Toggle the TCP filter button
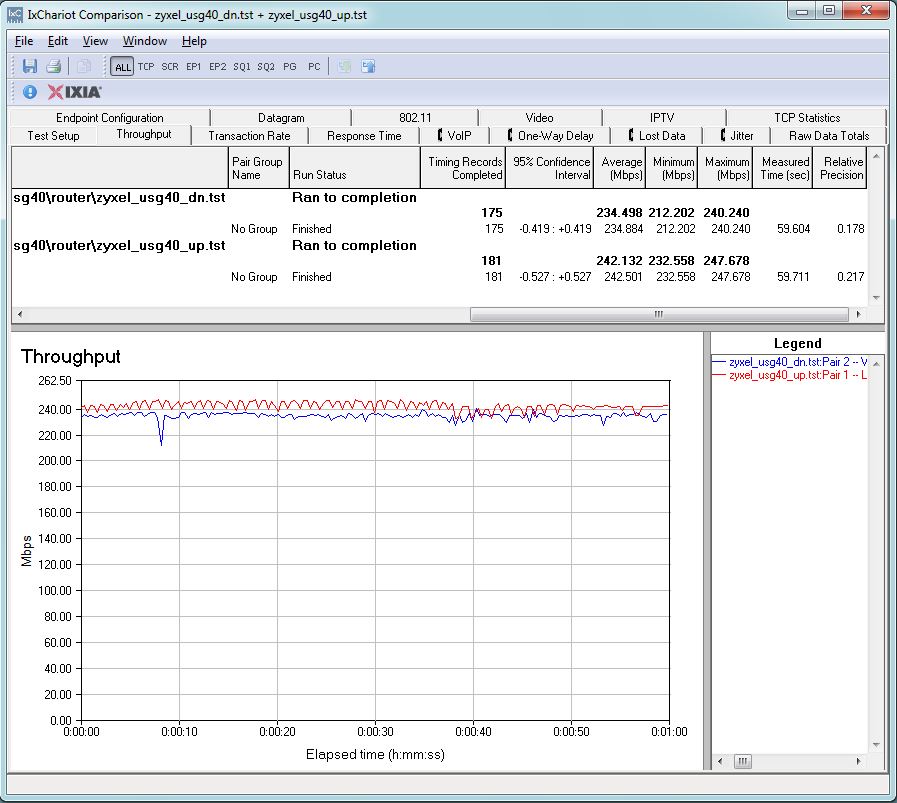This screenshot has width=897, height=803. coord(146,66)
